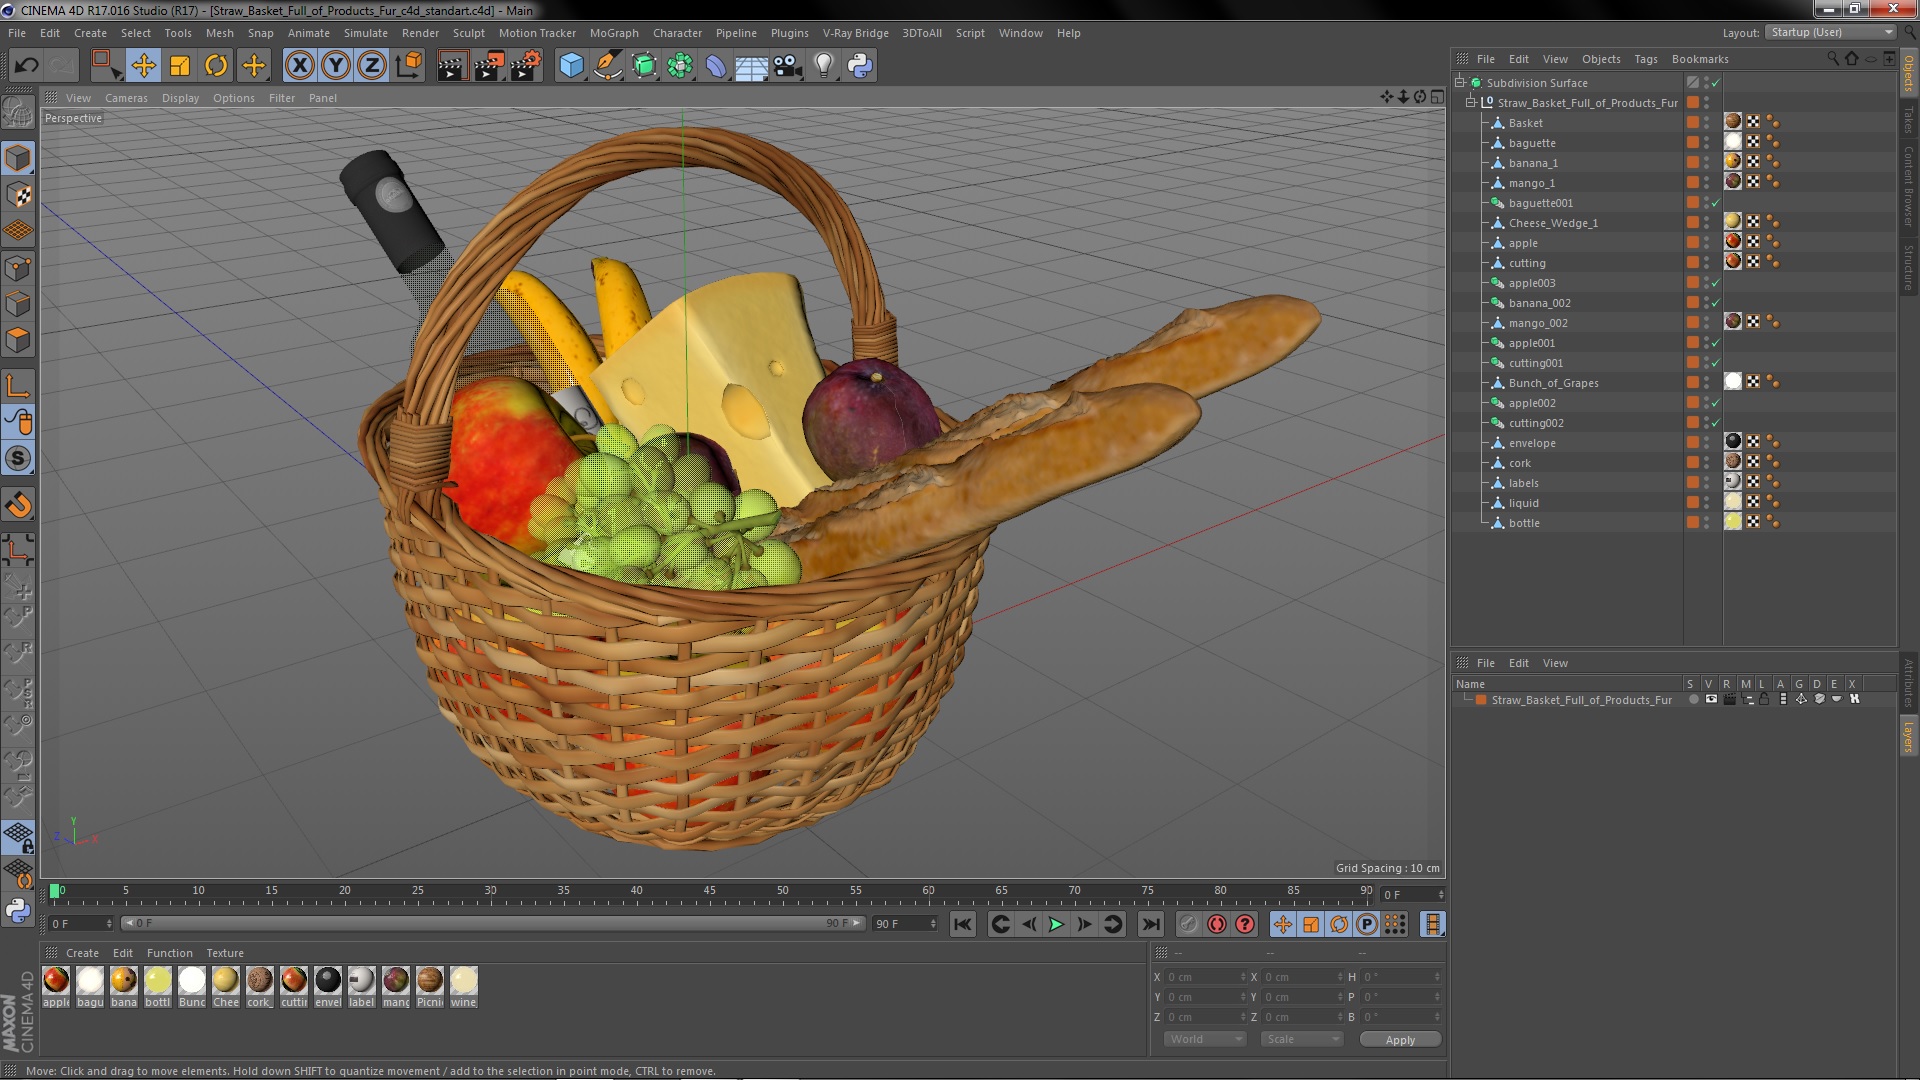The width and height of the screenshot is (1920, 1080).
Task: Collapse the Subdivision Surface tree node
Action: [x=1460, y=83]
